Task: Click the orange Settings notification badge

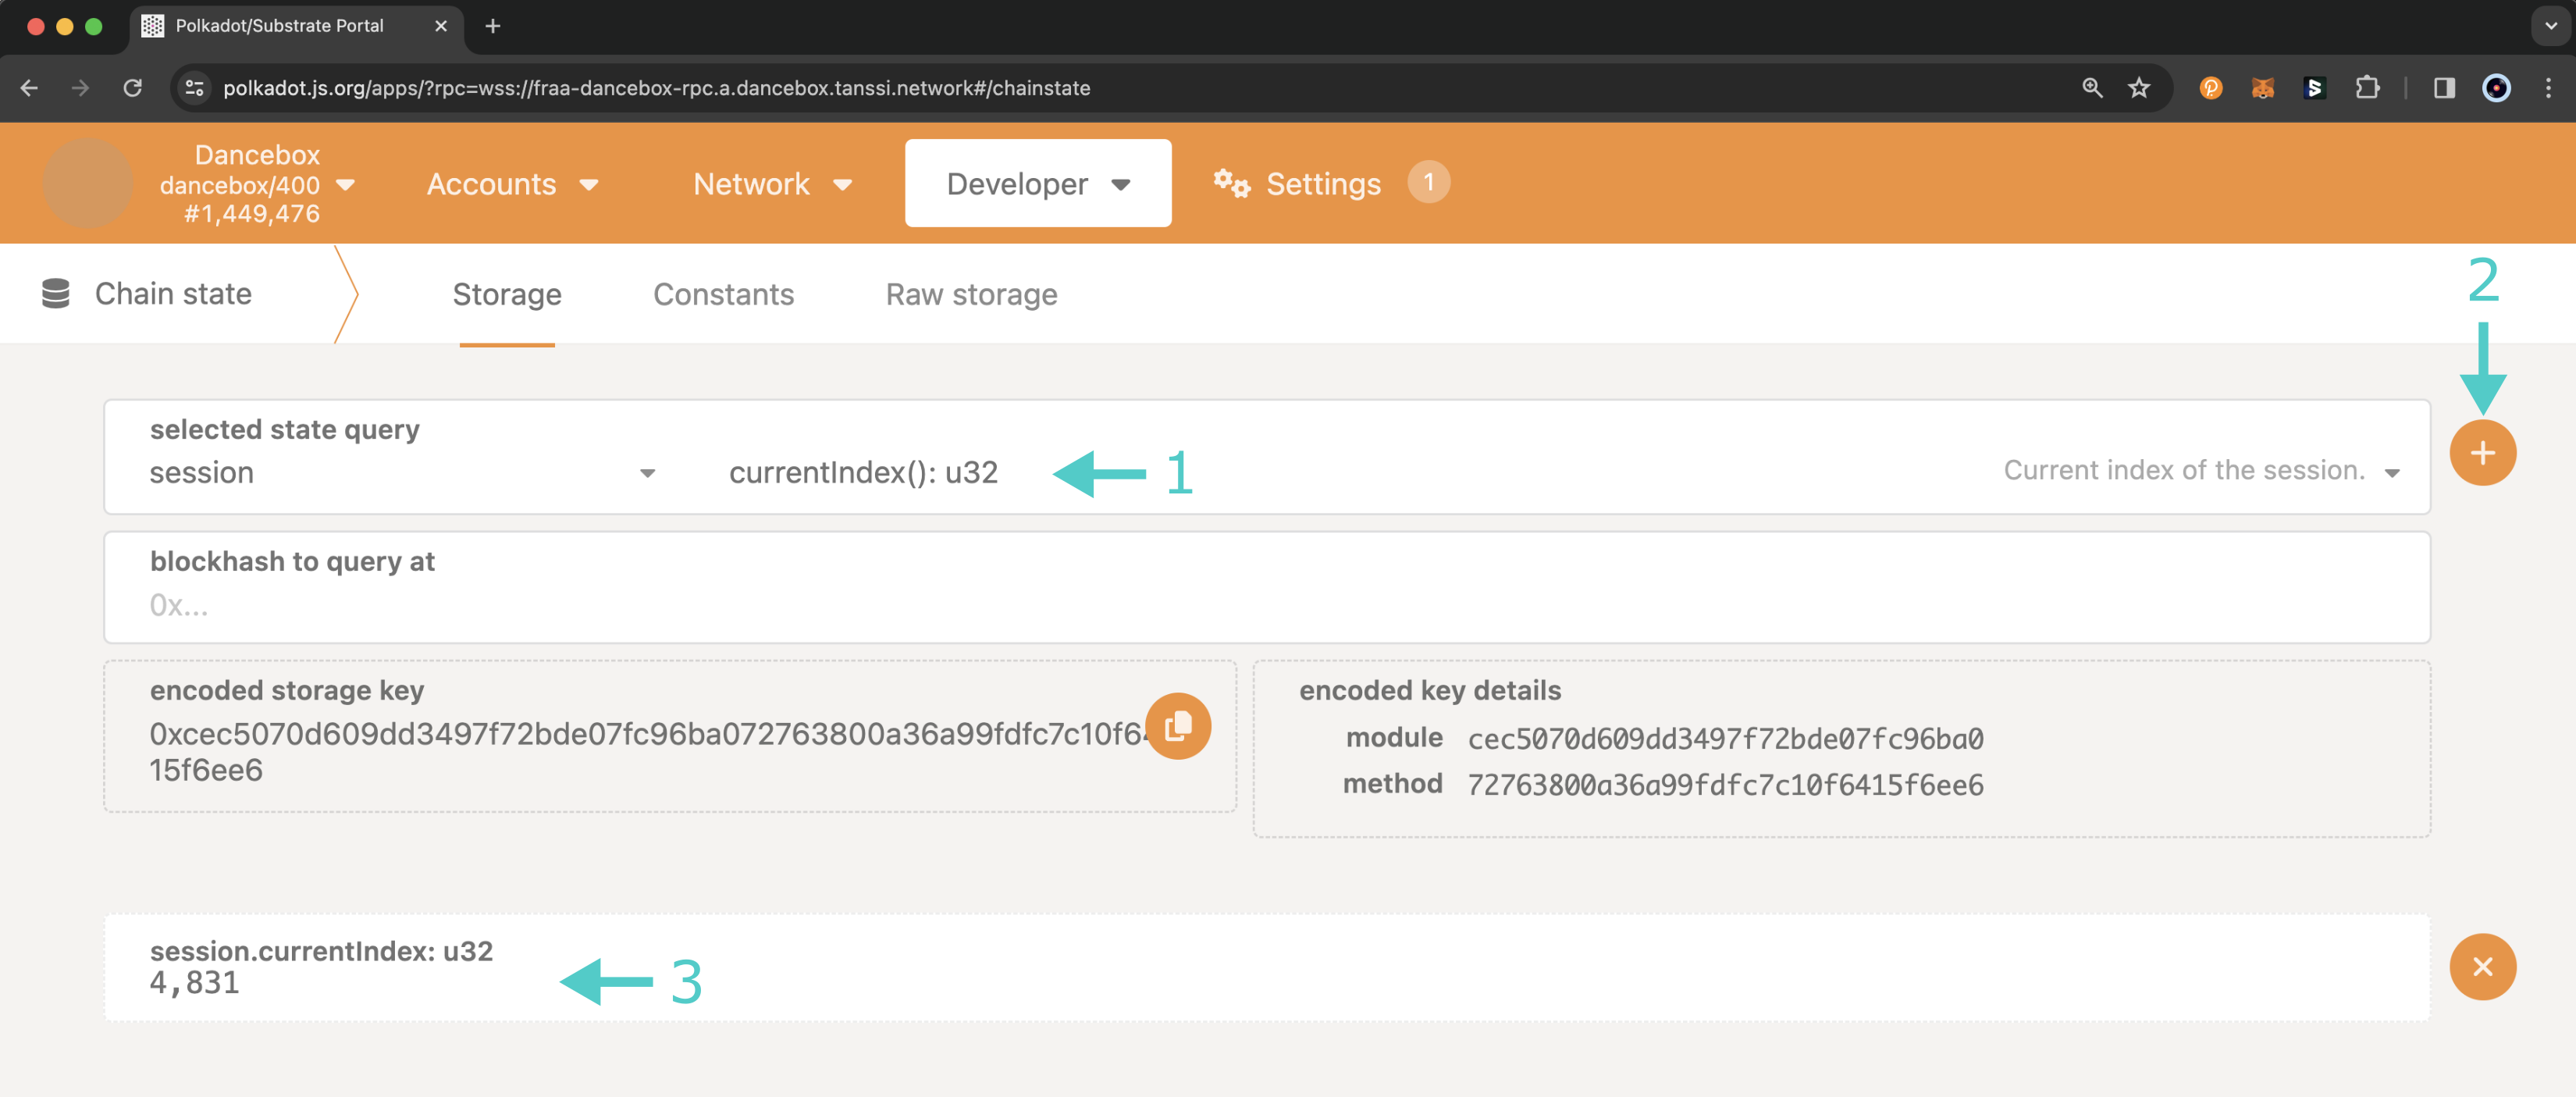Action: [x=1426, y=182]
